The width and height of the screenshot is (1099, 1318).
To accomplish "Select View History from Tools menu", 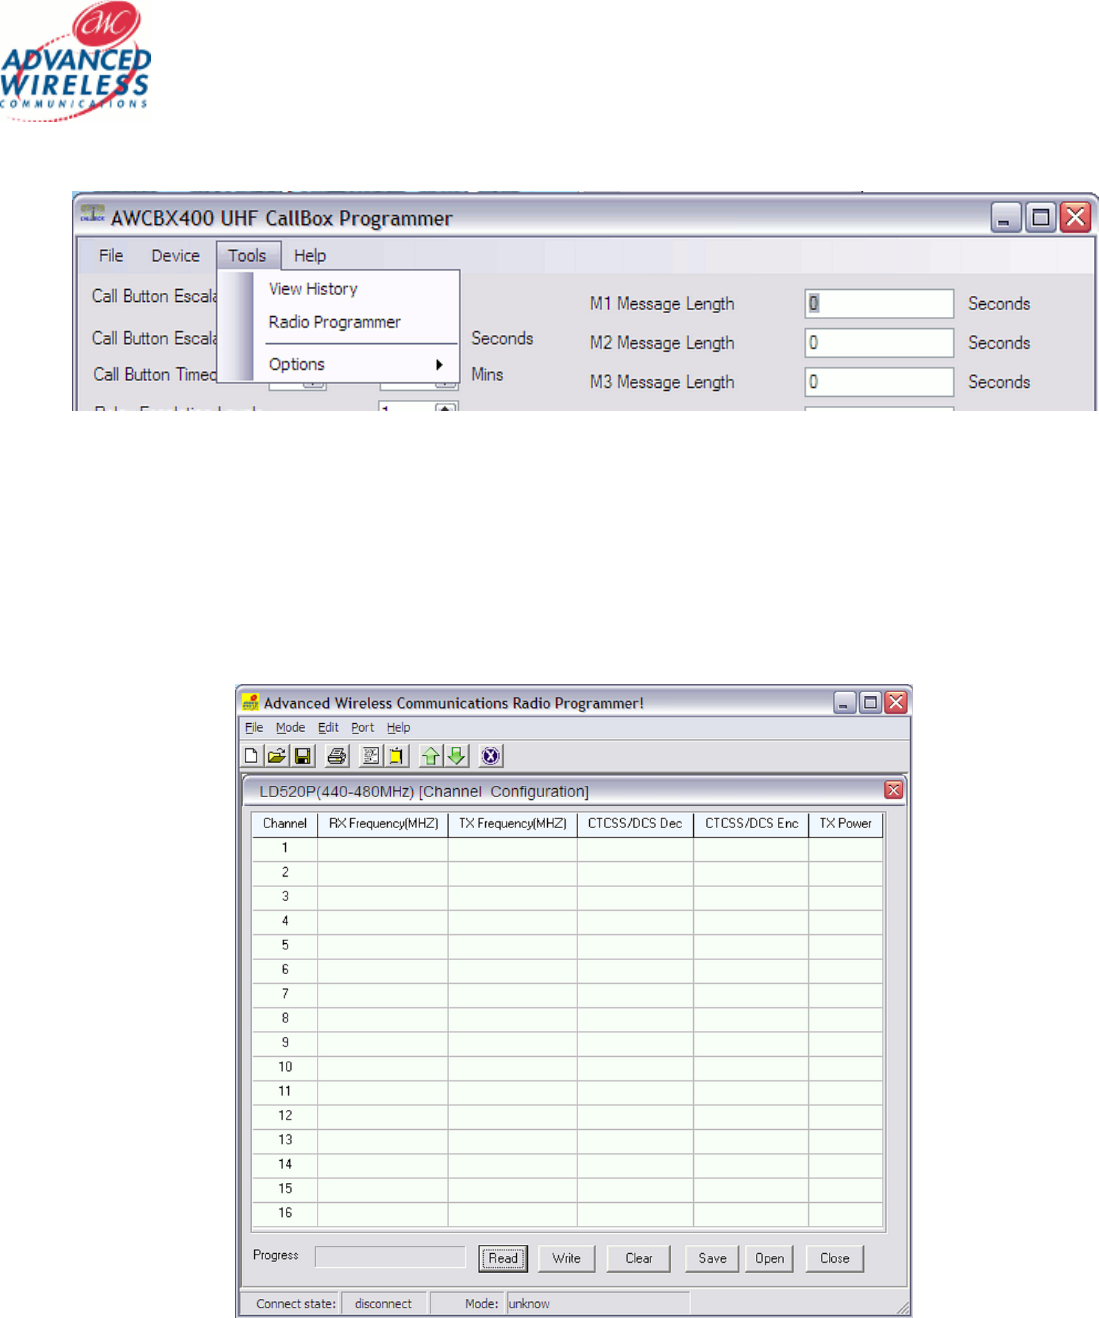I will (x=339, y=289).
